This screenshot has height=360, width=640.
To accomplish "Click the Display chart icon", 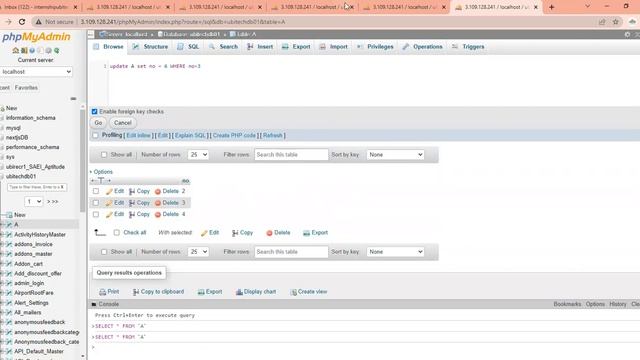I will (x=239, y=292).
